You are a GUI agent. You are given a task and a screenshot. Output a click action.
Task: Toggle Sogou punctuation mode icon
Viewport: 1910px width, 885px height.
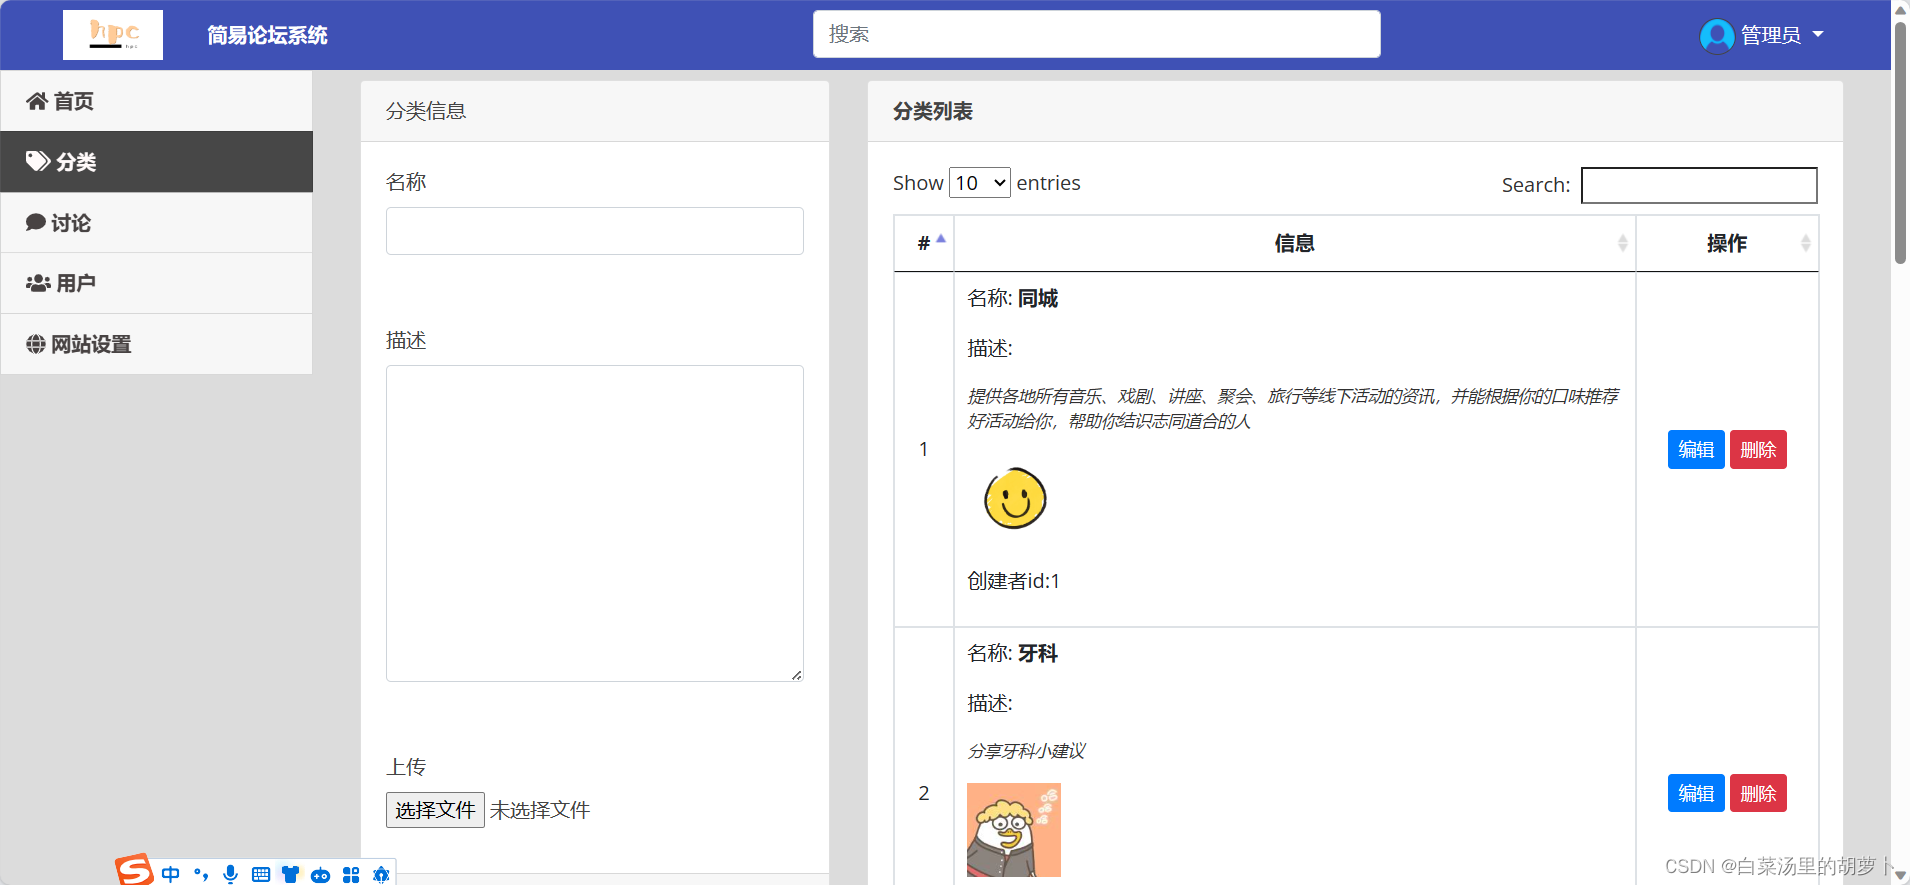click(201, 874)
